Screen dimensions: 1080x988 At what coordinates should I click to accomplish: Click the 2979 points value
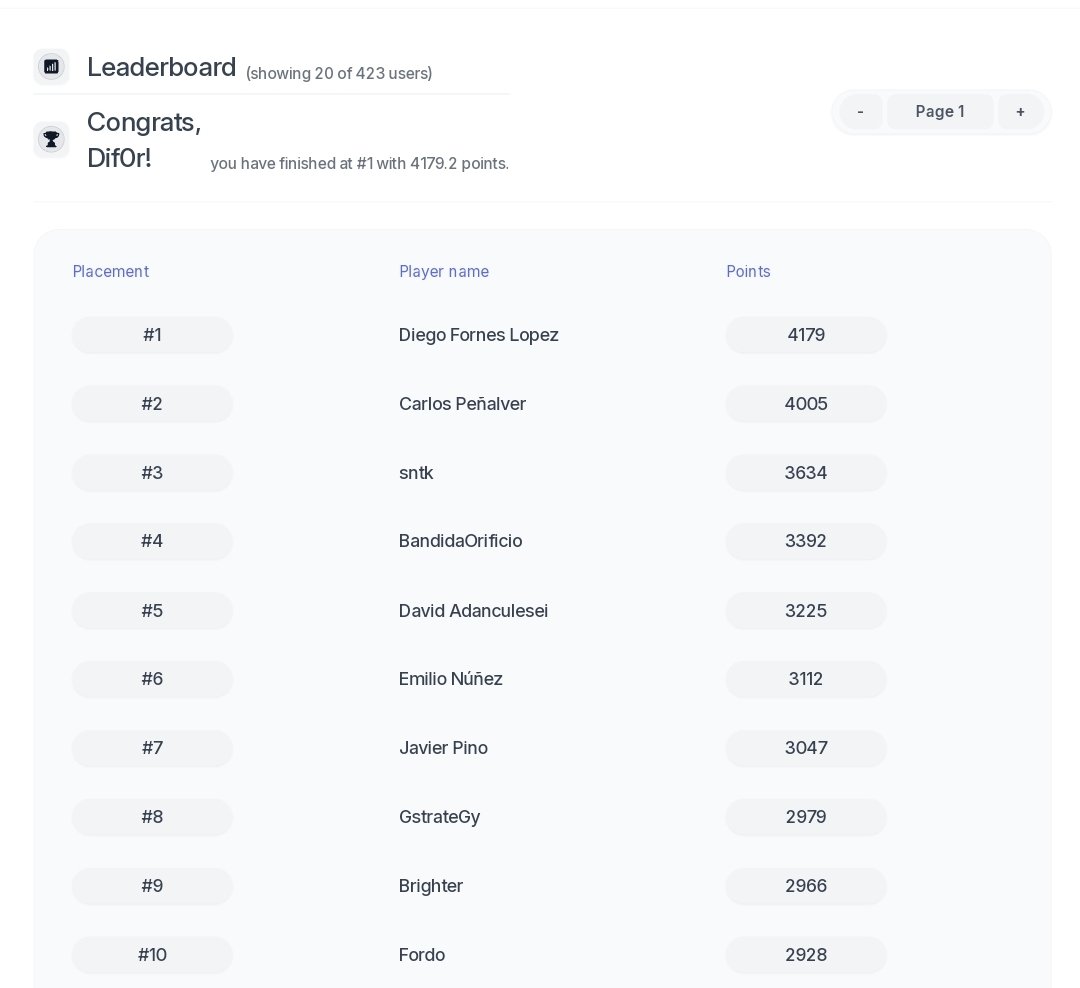tap(806, 816)
